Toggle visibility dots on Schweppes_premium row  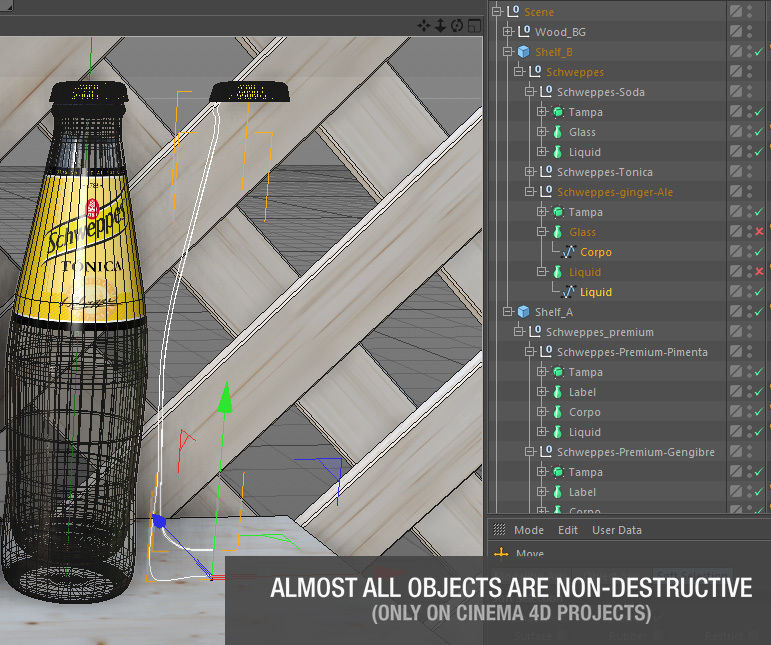pos(749,332)
